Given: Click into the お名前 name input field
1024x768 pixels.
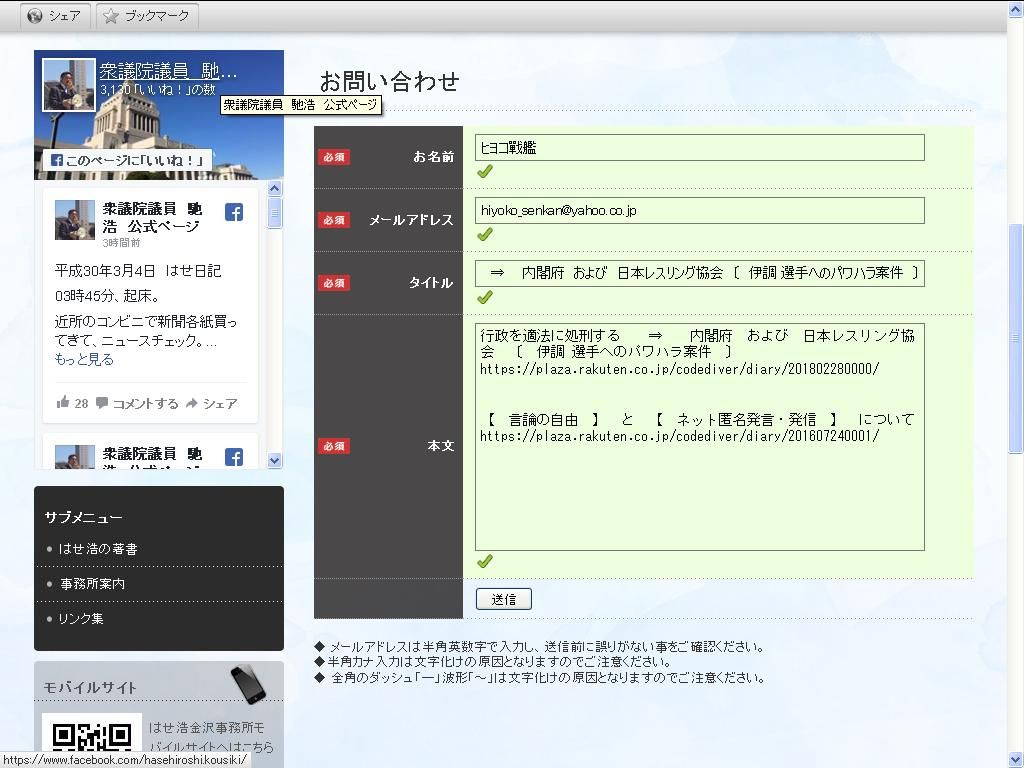Looking at the screenshot, I should pos(699,148).
